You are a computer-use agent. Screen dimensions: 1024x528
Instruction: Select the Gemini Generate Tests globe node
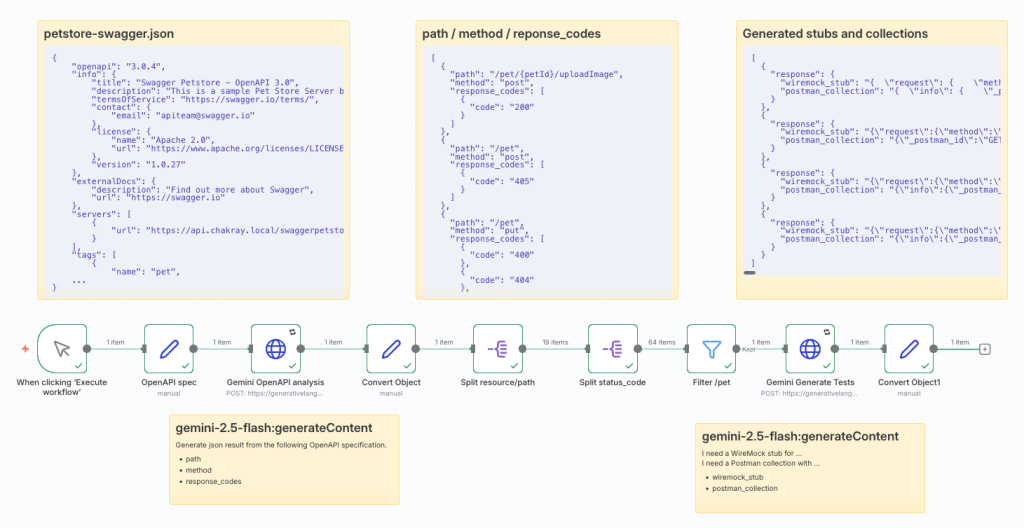pos(810,348)
